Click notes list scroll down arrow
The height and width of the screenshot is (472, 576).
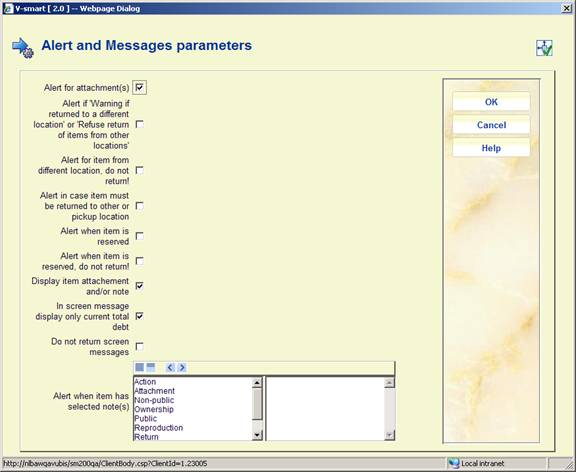pos(257,435)
